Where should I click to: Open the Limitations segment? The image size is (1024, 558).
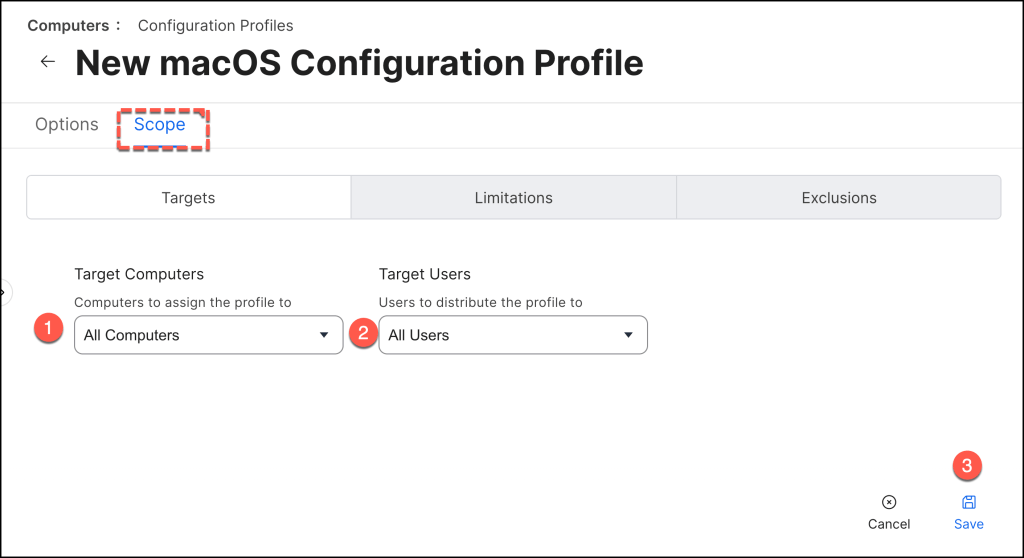(513, 198)
